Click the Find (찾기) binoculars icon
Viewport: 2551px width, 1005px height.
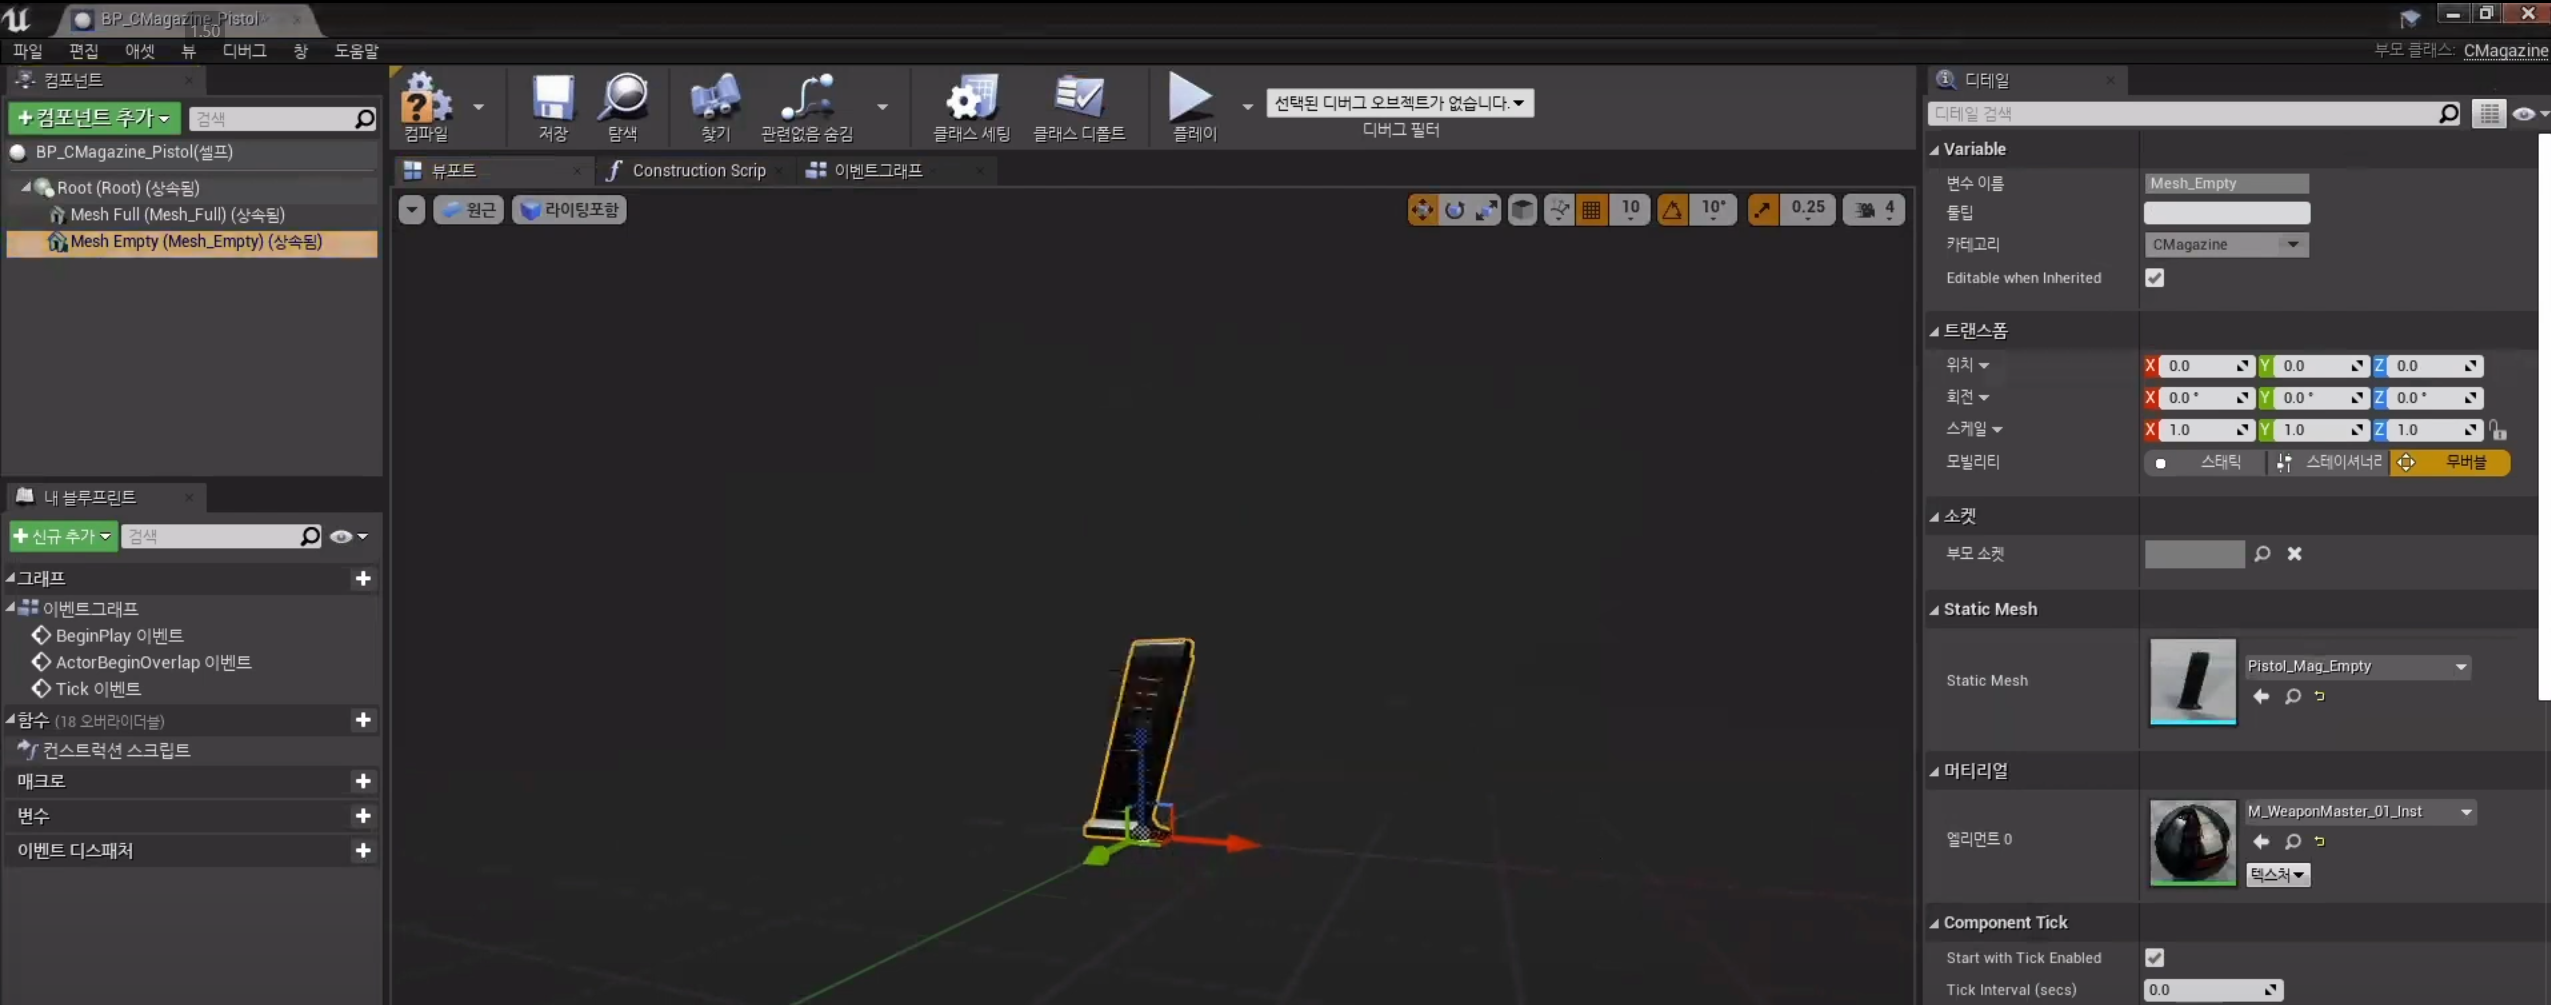(x=715, y=106)
